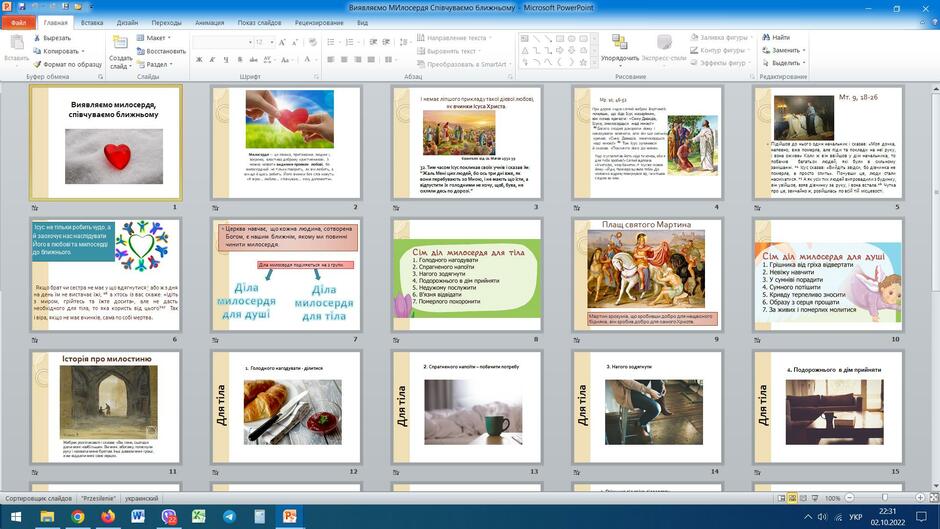Click the zoom slider in status bar
This screenshot has height=529, width=940.
(885, 498)
